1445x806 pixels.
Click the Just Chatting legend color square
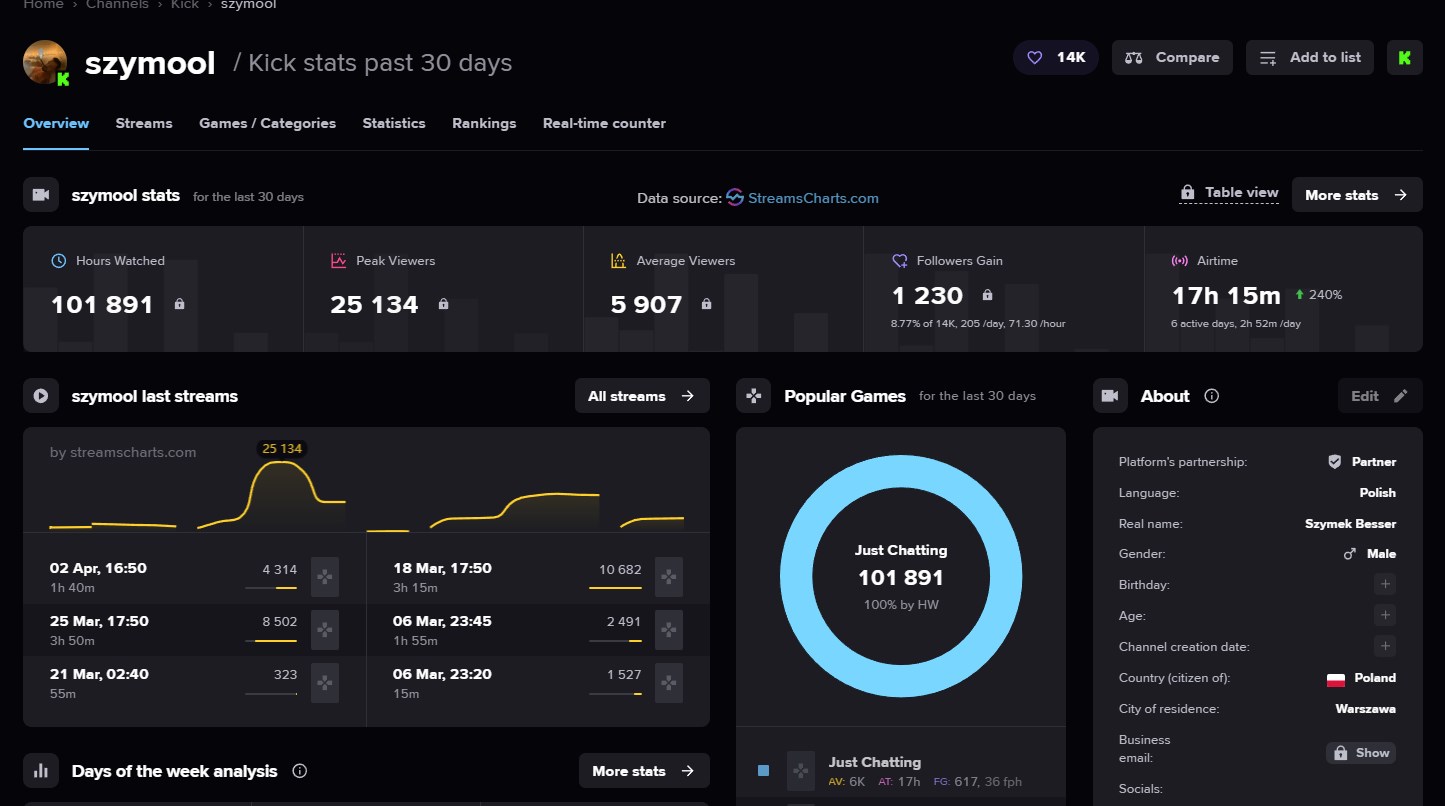(x=764, y=771)
